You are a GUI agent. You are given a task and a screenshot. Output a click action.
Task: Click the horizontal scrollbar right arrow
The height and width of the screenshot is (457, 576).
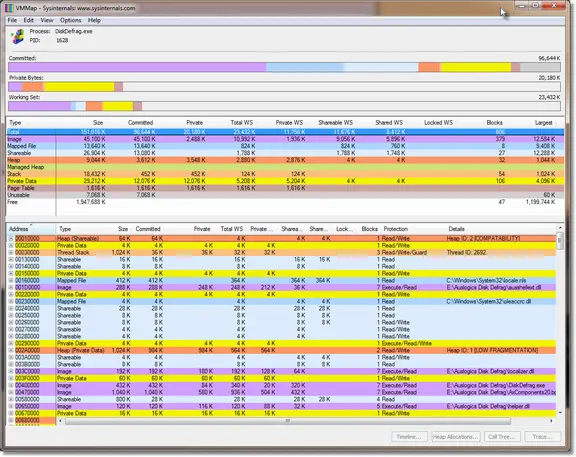tap(551, 421)
